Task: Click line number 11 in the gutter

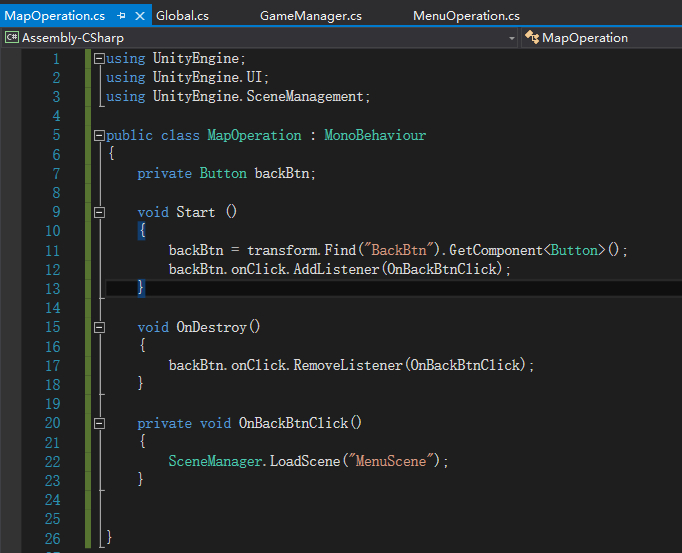Action: pyautogui.click(x=52, y=250)
